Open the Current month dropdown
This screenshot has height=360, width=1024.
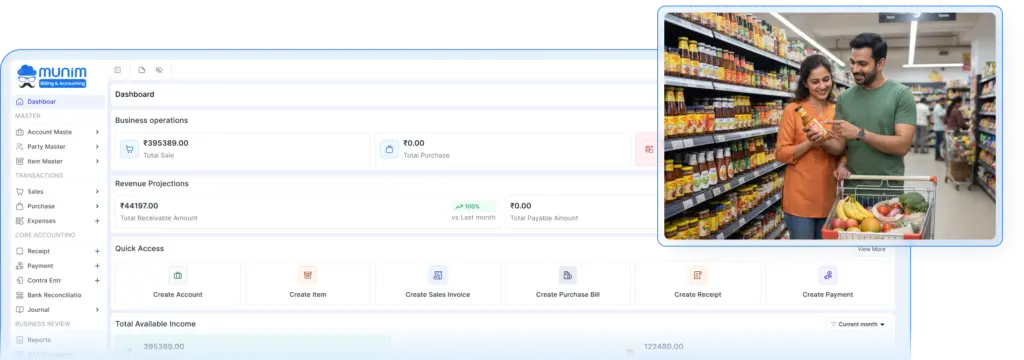coord(857,324)
